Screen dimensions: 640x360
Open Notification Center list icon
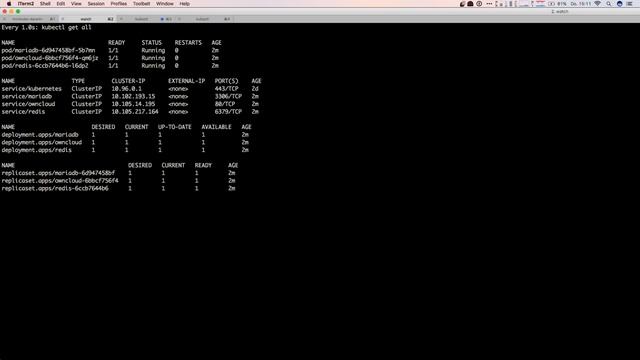coord(629,4)
